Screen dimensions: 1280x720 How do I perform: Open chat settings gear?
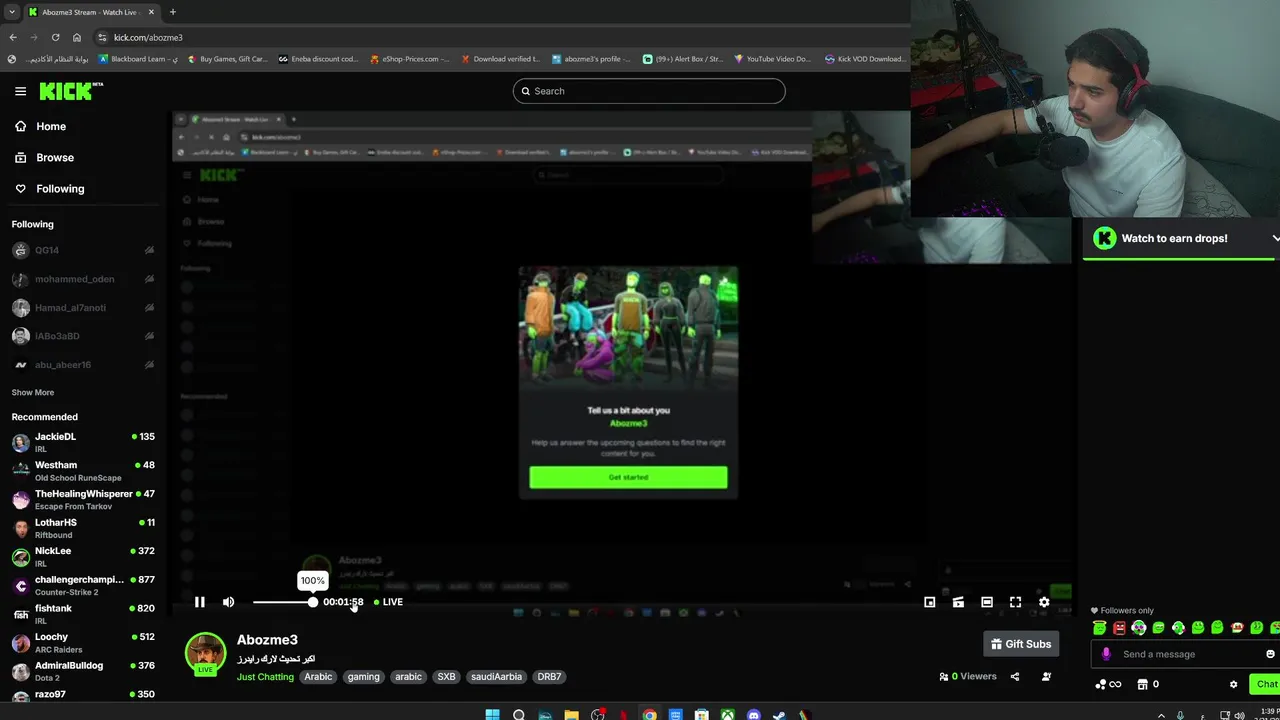point(1233,684)
